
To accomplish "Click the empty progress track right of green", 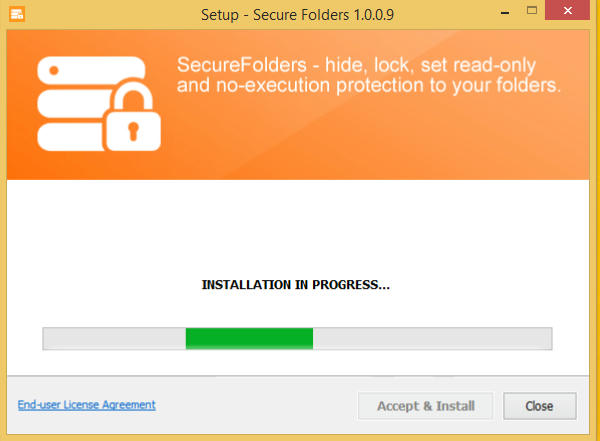I will point(432,338).
